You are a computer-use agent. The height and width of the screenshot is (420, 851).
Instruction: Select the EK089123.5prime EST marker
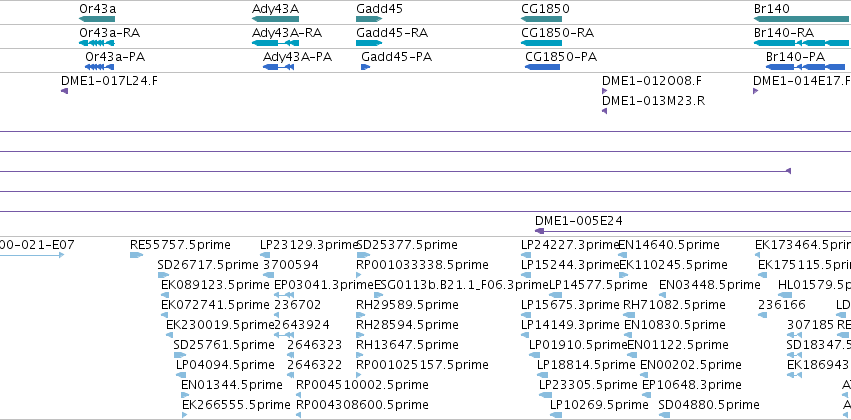(164, 295)
